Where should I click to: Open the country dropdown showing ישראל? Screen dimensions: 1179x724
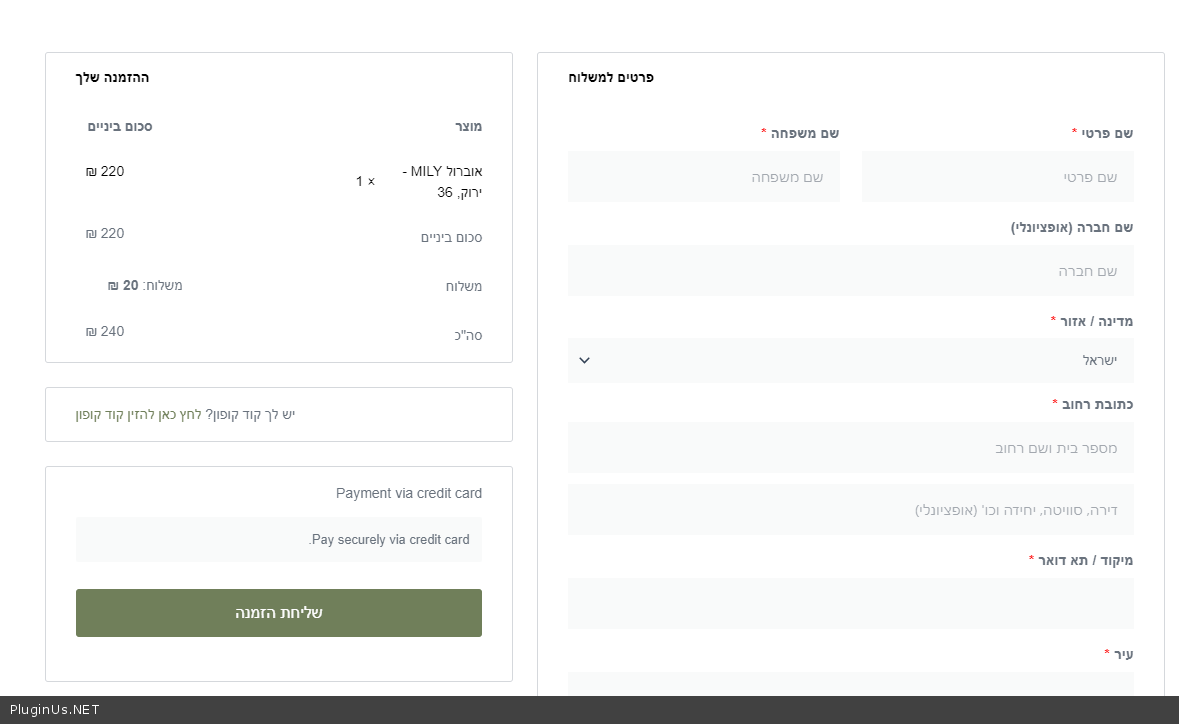850,360
